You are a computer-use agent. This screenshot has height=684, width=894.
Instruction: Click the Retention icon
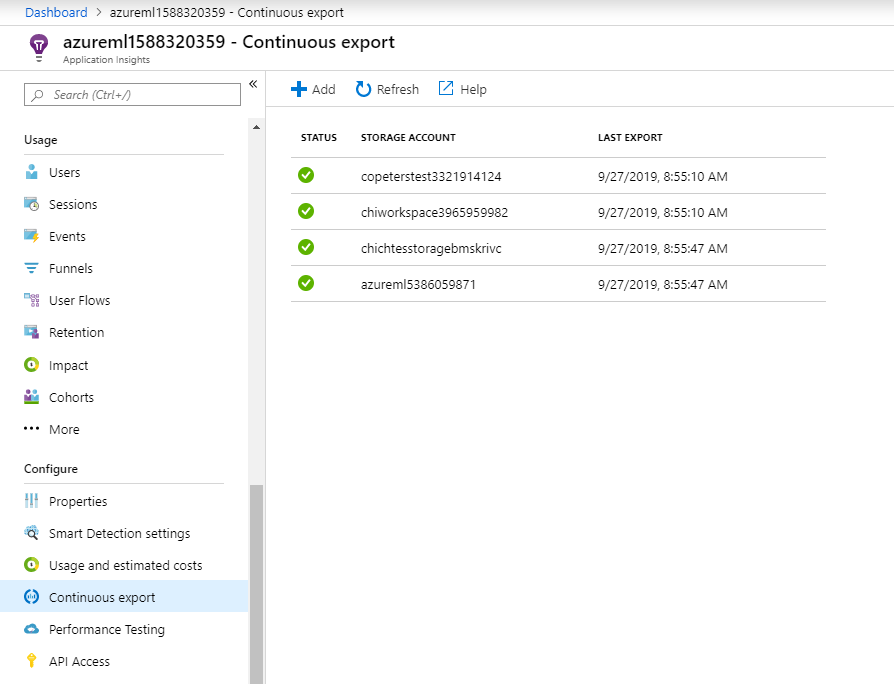pyautogui.click(x=32, y=332)
